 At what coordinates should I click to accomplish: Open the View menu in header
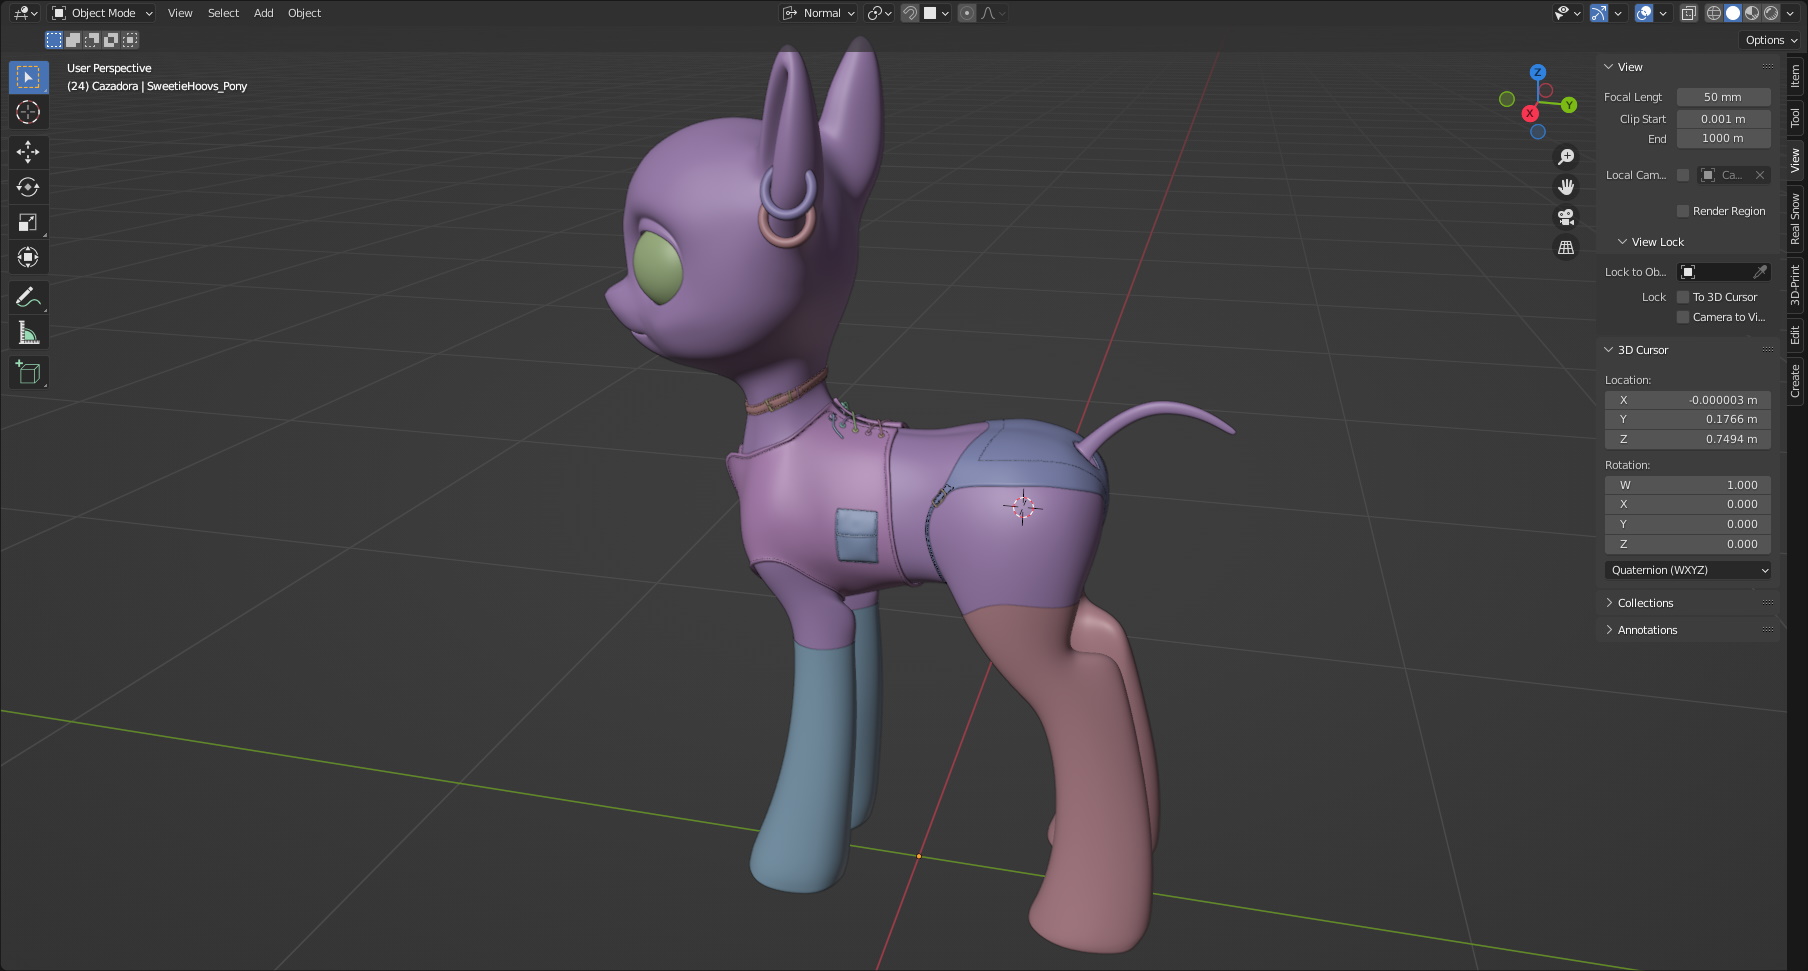click(x=180, y=13)
